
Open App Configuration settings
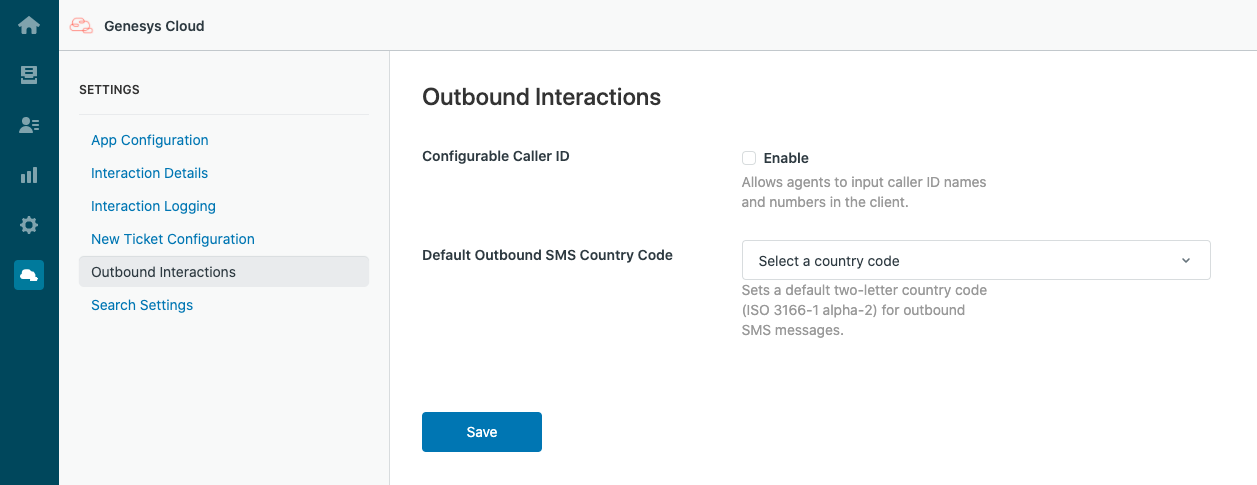point(150,140)
